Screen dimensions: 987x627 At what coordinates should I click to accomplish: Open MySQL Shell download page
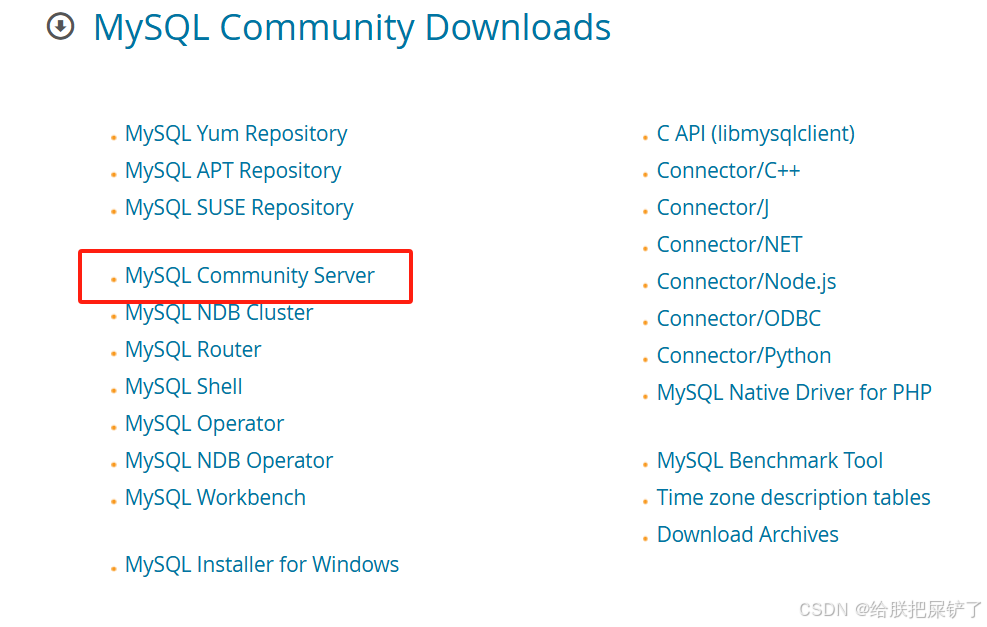(183, 387)
